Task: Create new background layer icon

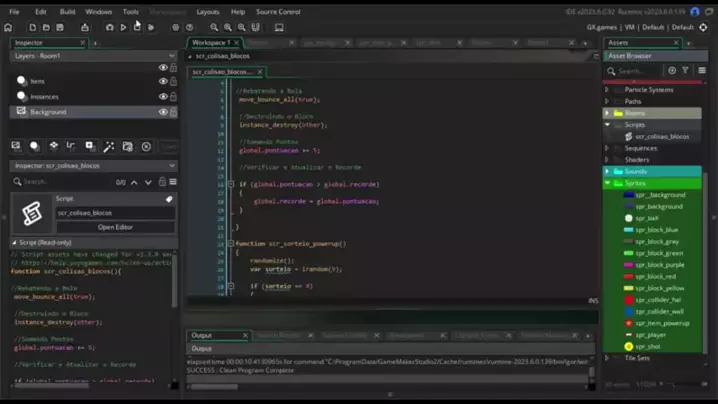Action: coord(16,146)
